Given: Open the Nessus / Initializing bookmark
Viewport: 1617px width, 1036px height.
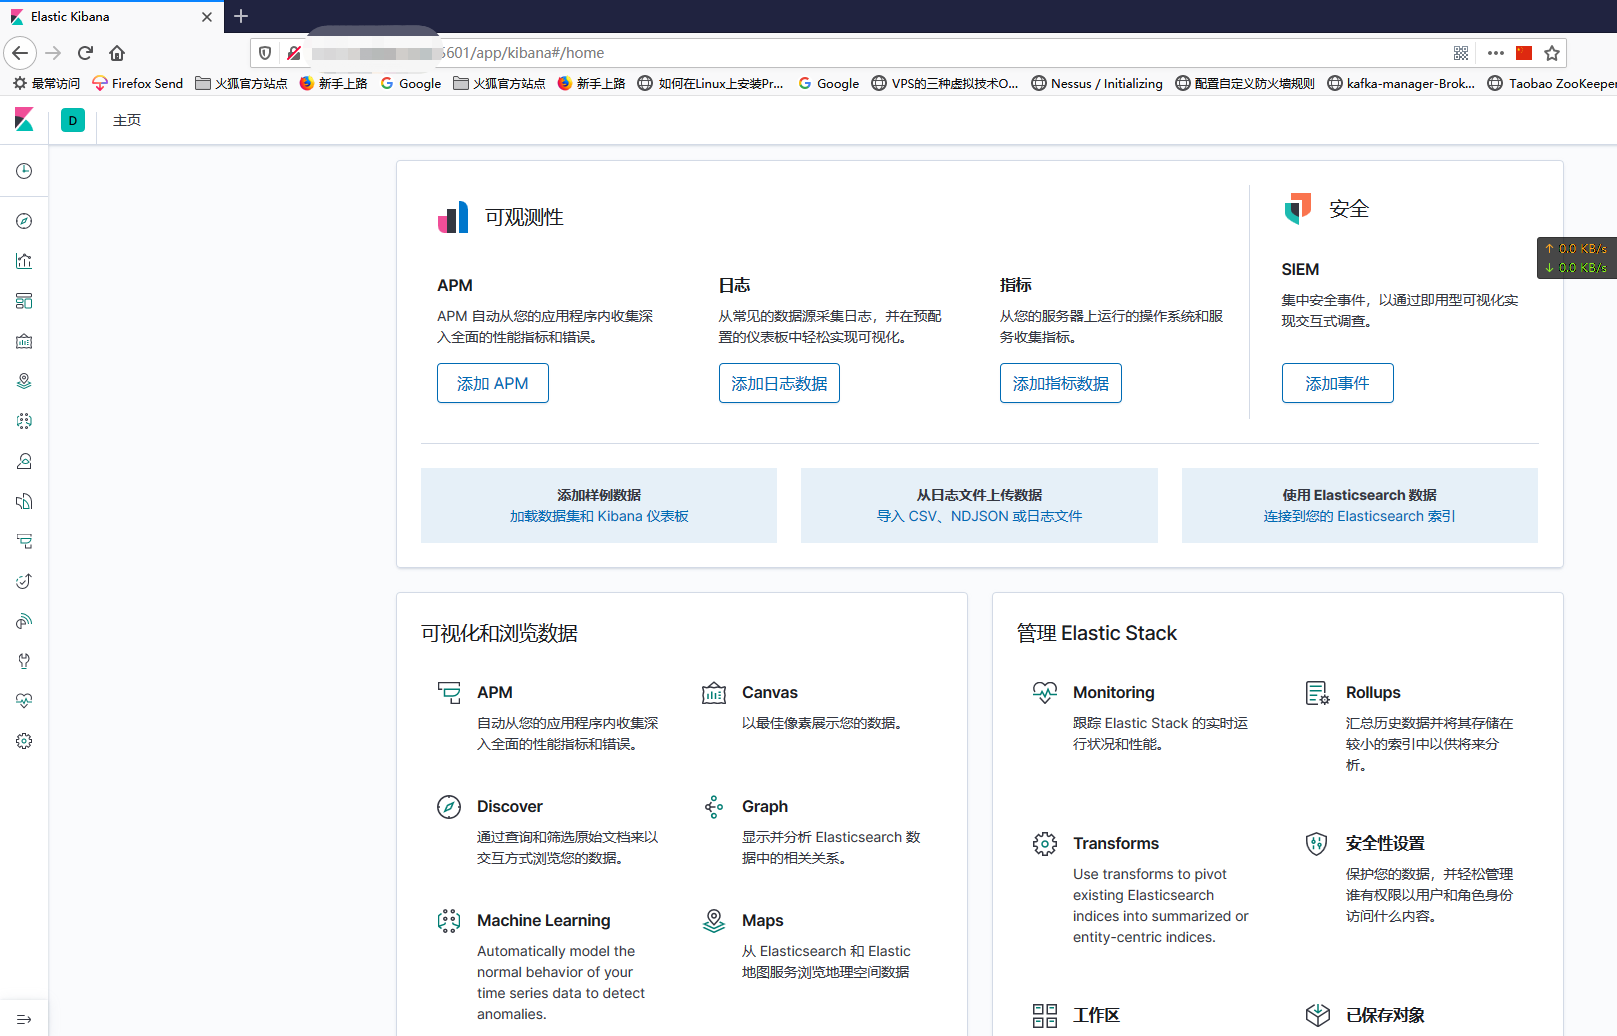Looking at the screenshot, I should point(1097,84).
